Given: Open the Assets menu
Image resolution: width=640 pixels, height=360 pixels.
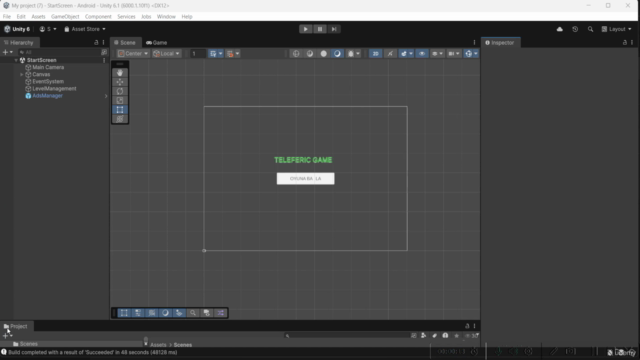Looking at the screenshot, I should pos(38,17).
